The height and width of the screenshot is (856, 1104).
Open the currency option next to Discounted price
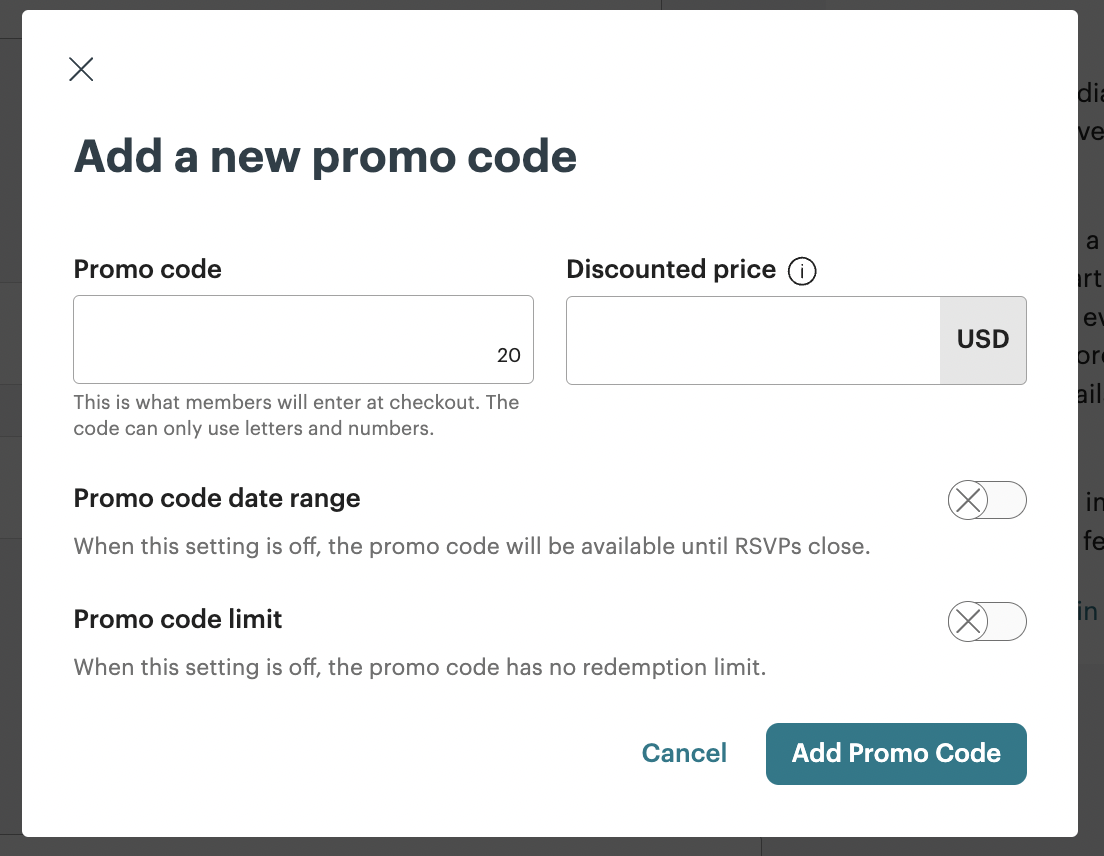click(x=983, y=340)
